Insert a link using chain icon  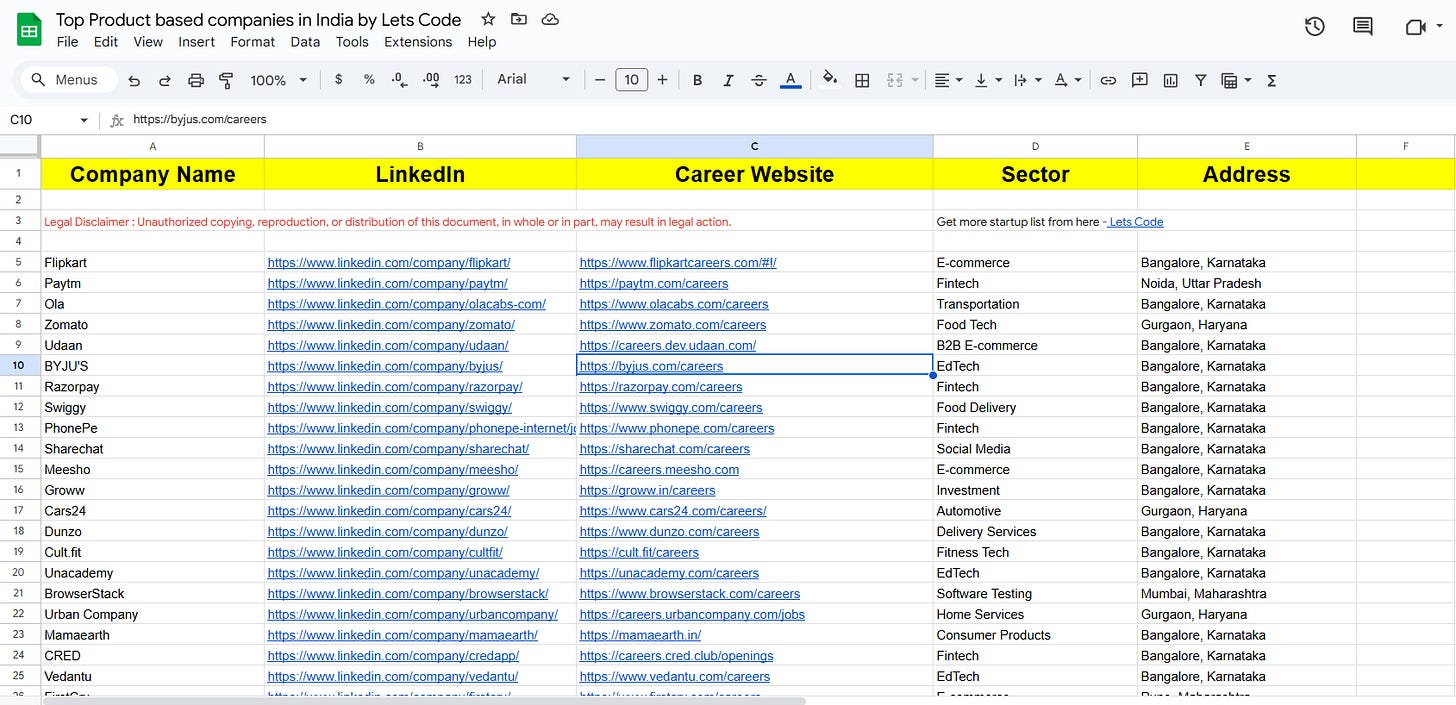click(1108, 80)
